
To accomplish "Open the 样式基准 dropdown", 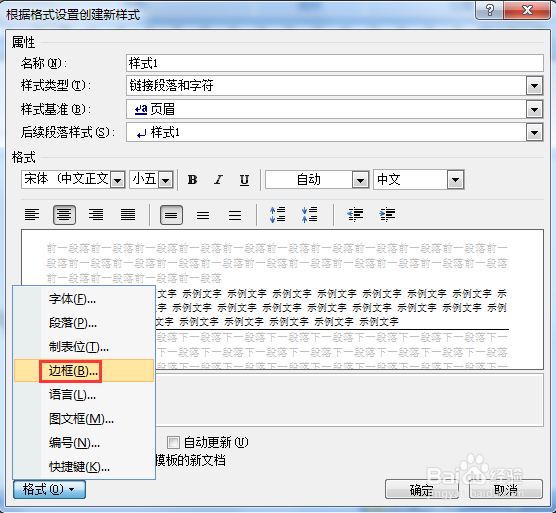I will pyautogui.click(x=535, y=110).
